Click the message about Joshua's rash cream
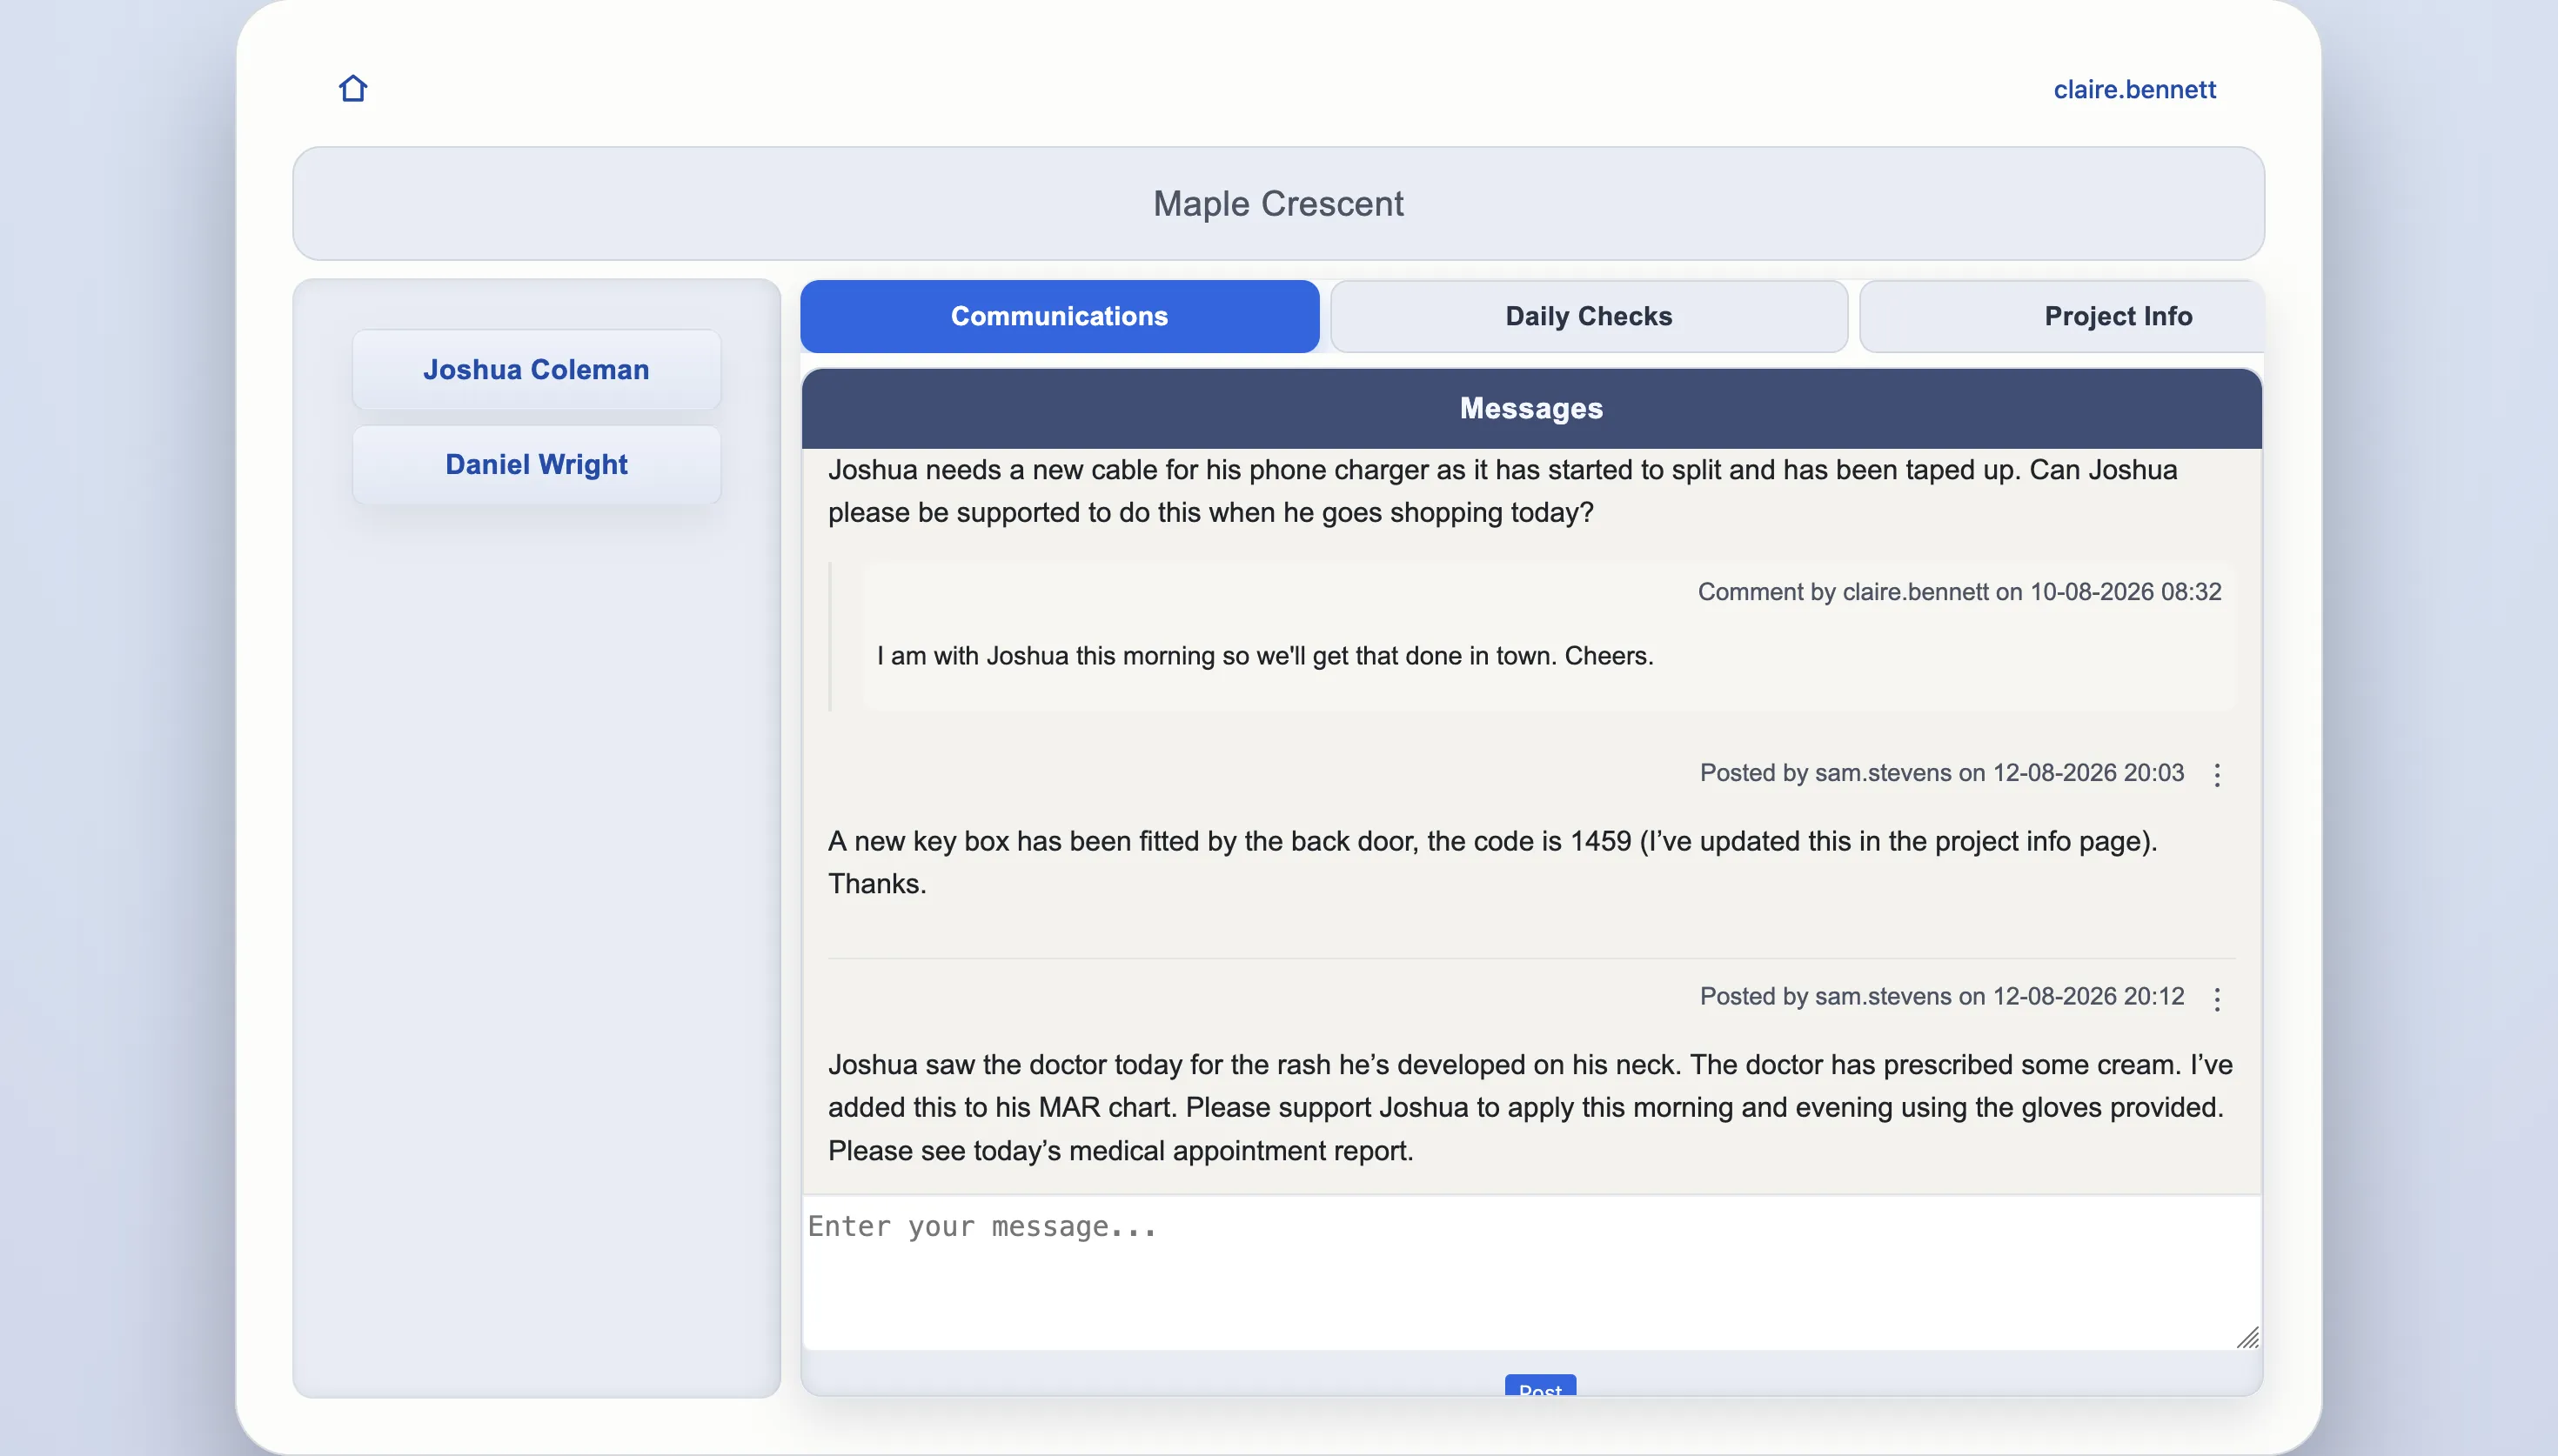 point(1530,1107)
